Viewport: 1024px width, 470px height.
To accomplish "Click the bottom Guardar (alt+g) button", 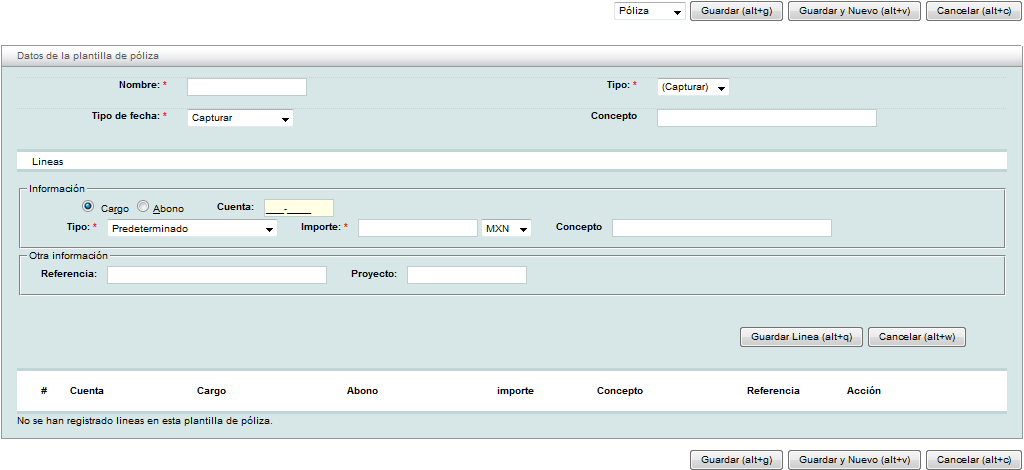I will point(737,460).
